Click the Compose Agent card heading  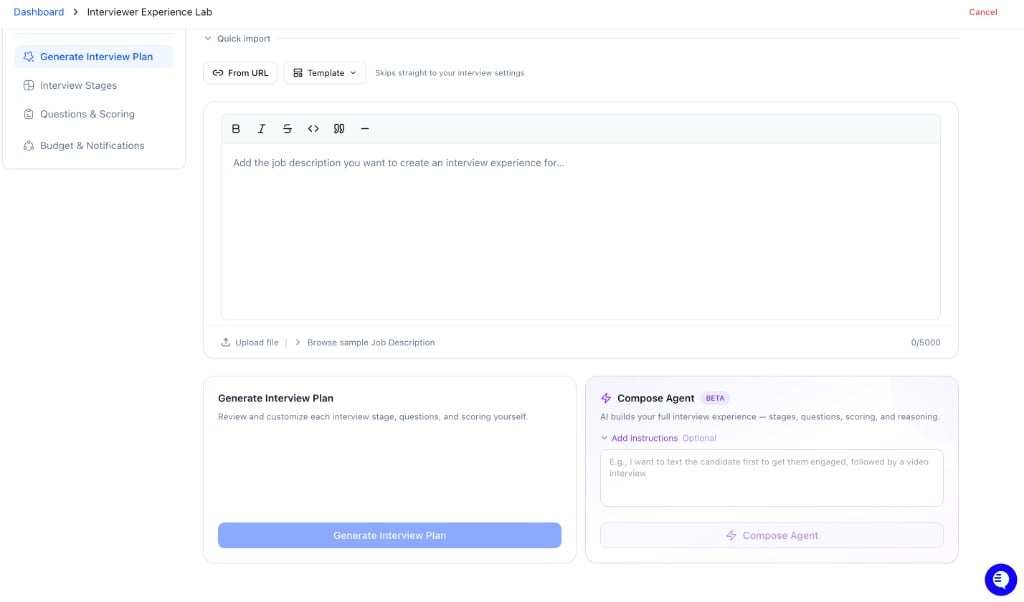(x=656, y=398)
